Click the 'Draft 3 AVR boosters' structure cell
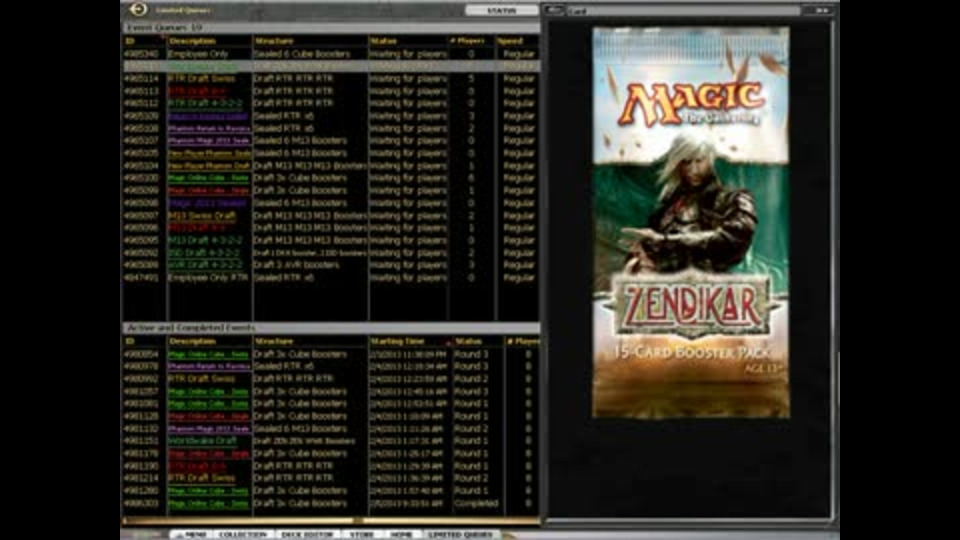Image resolution: width=960 pixels, height=540 pixels. click(x=296, y=265)
